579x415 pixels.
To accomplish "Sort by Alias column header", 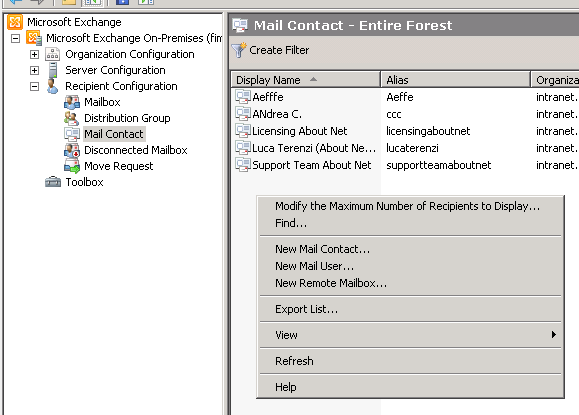I will 456,80.
